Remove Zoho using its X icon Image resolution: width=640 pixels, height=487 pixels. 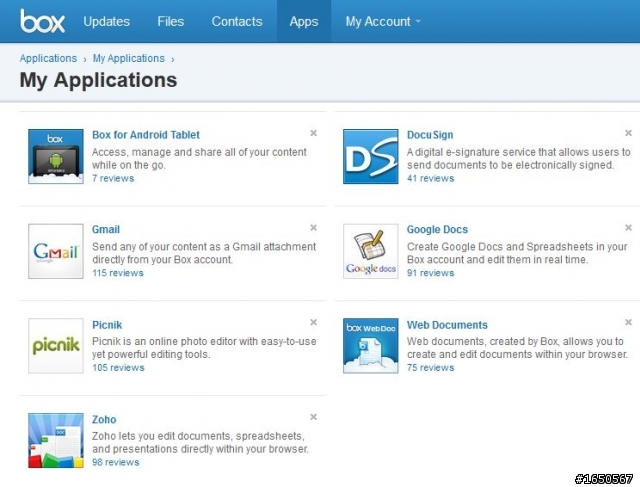[313, 417]
